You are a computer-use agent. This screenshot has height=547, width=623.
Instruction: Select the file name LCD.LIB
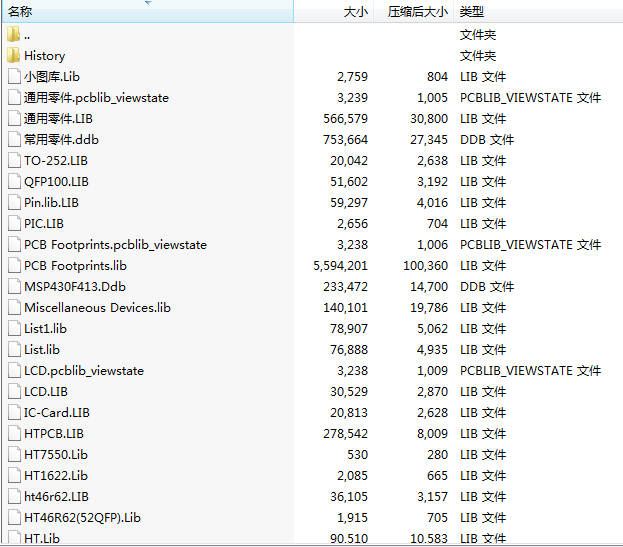tap(46, 392)
